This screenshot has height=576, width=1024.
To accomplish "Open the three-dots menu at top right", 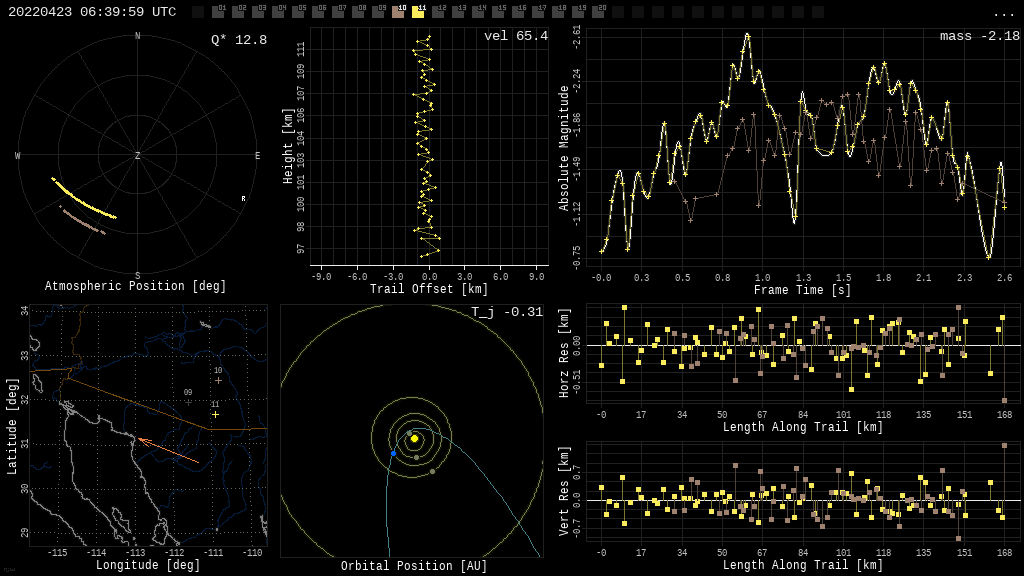I will click(1002, 13).
